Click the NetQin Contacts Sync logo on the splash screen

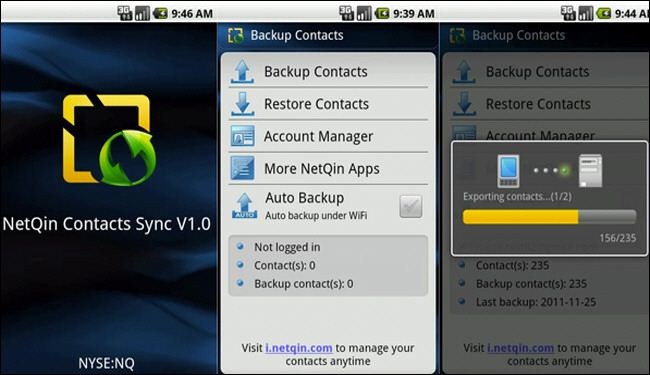(109, 140)
